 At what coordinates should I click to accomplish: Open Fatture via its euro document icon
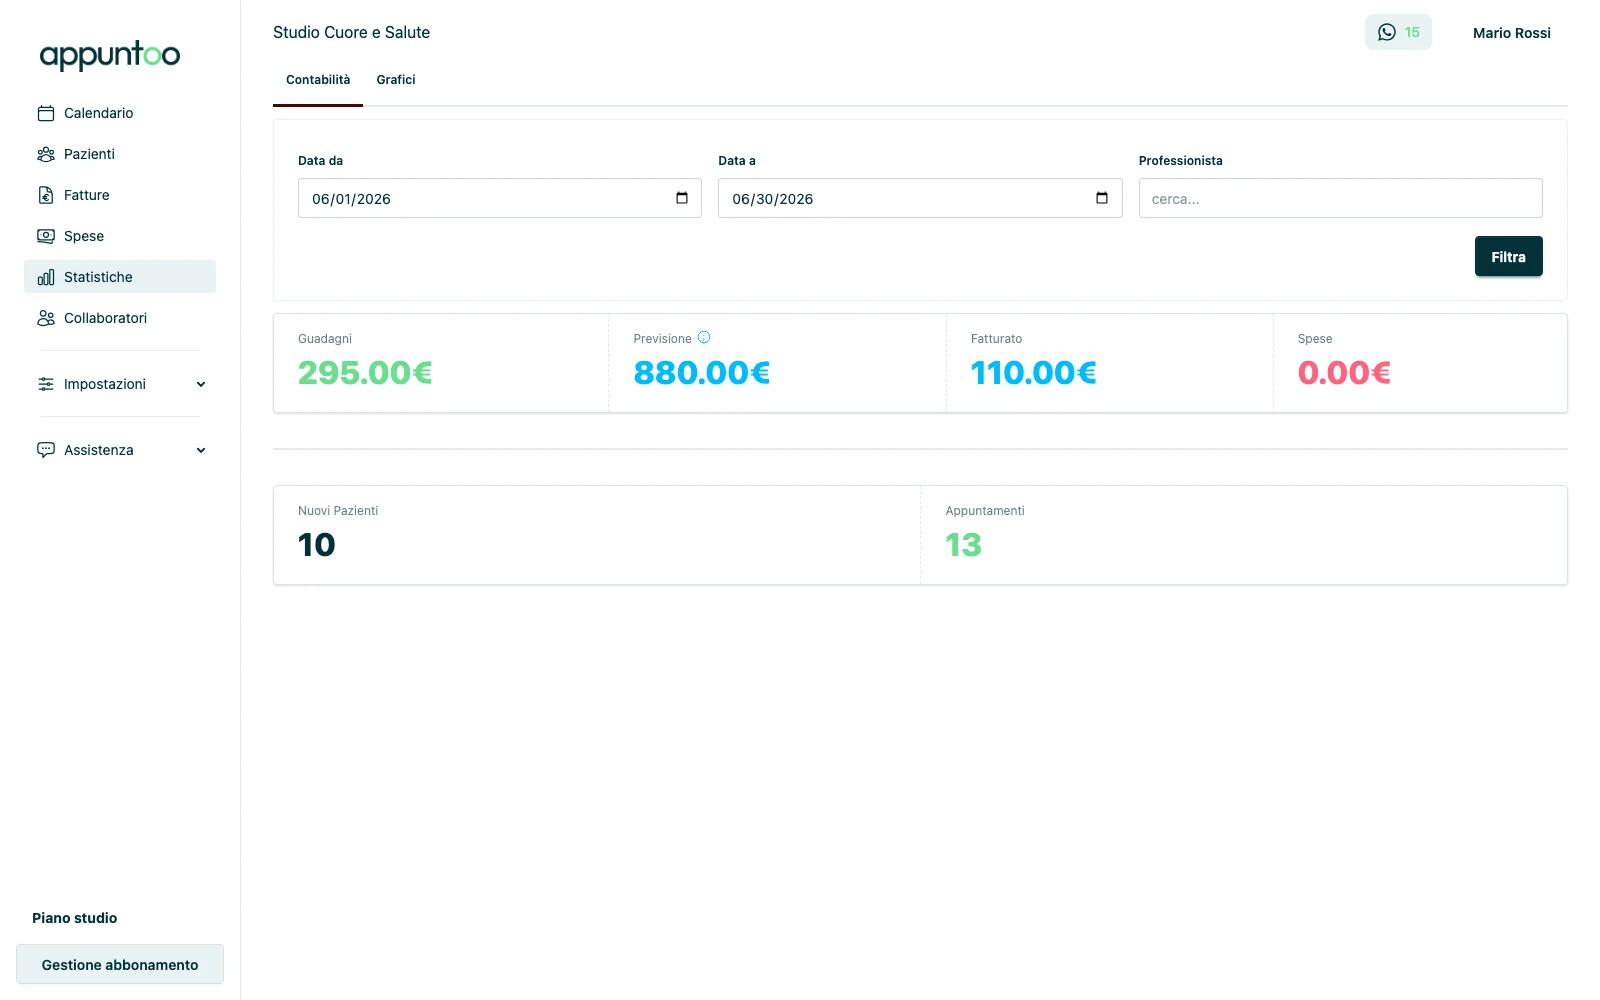pyautogui.click(x=46, y=195)
